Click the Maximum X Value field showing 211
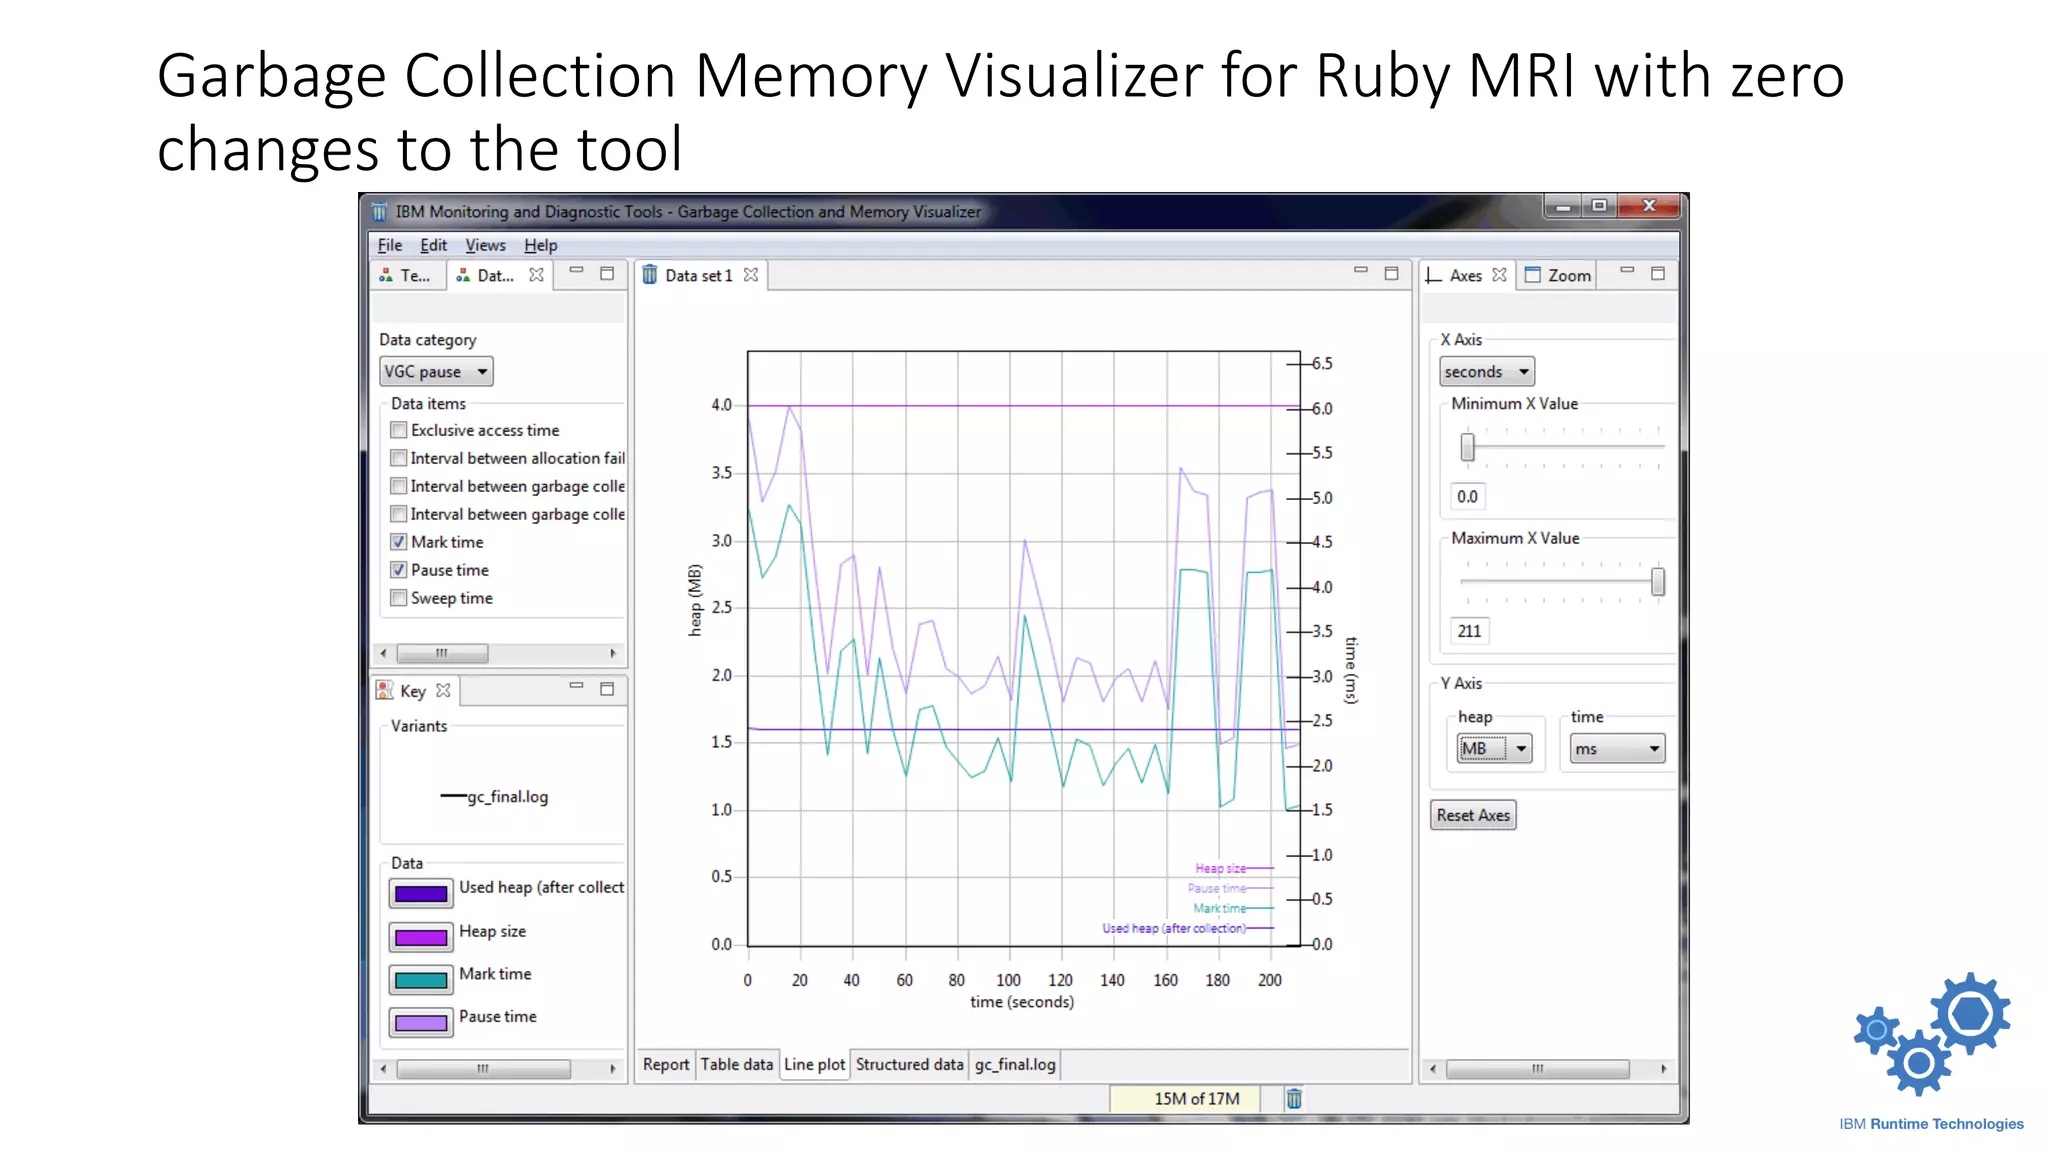The image size is (2048, 1152). [x=1469, y=631]
